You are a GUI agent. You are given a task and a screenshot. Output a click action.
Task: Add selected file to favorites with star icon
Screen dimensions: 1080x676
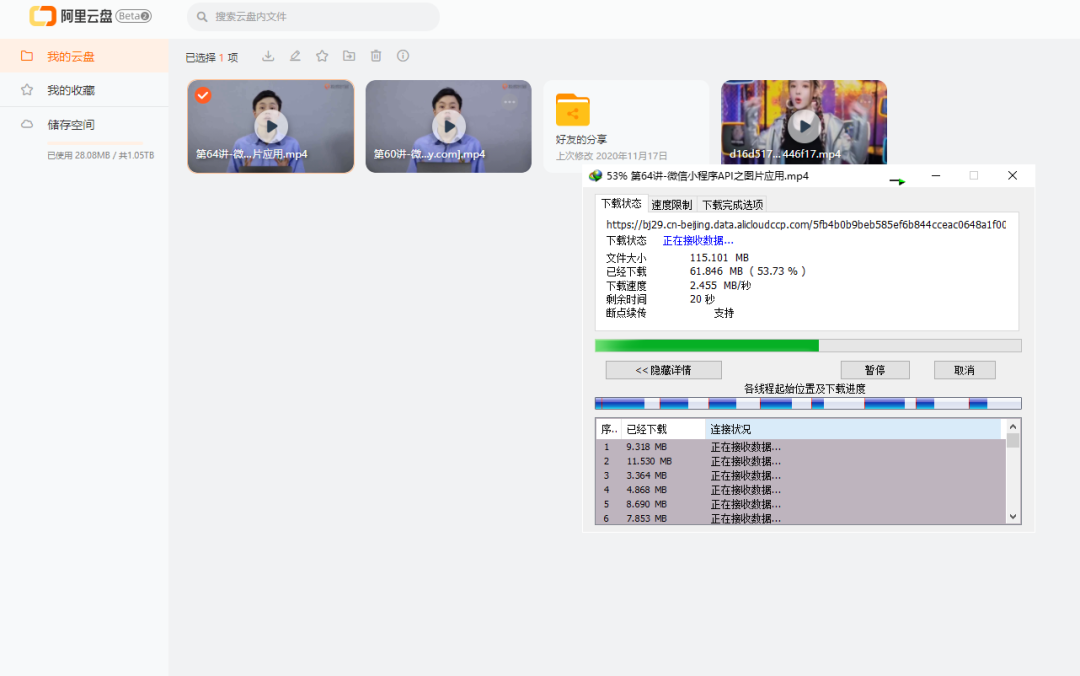[322, 57]
